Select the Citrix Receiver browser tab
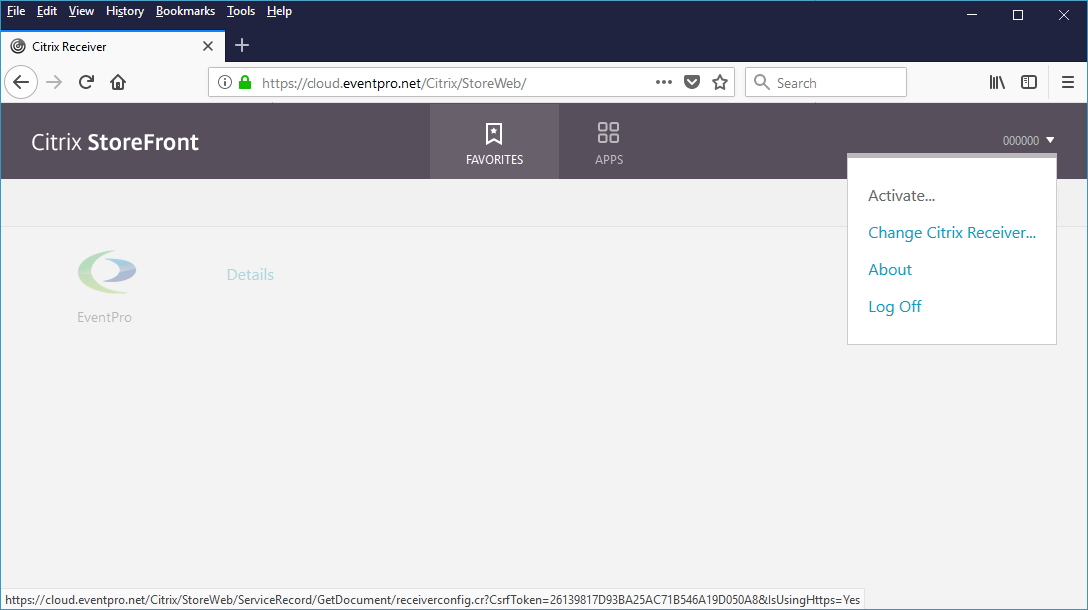The image size is (1088, 610). pos(112,46)
